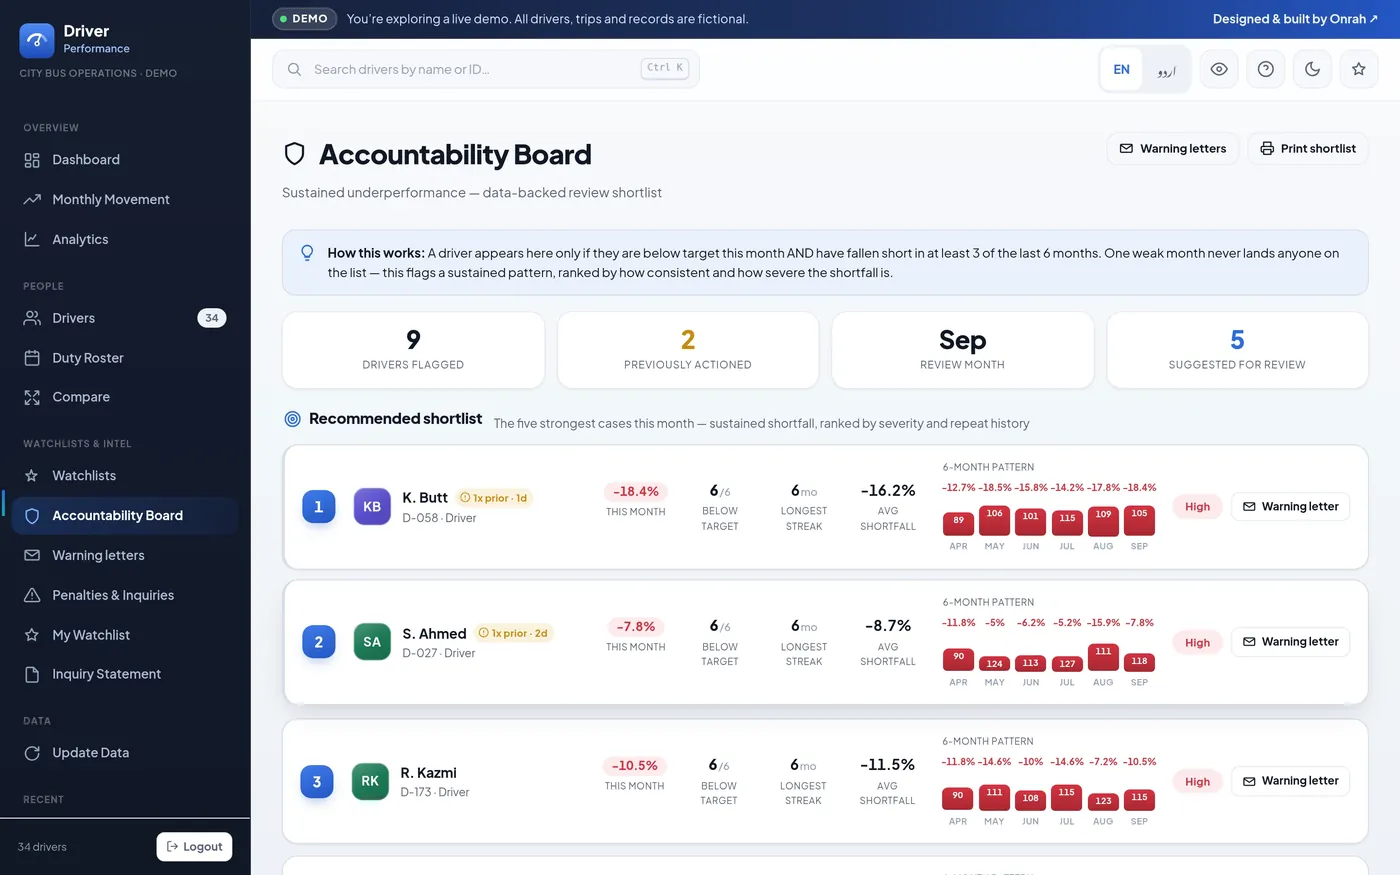Toggle the eye visibility icon in header
The image size is (1400, 875).
point(1219,69)
